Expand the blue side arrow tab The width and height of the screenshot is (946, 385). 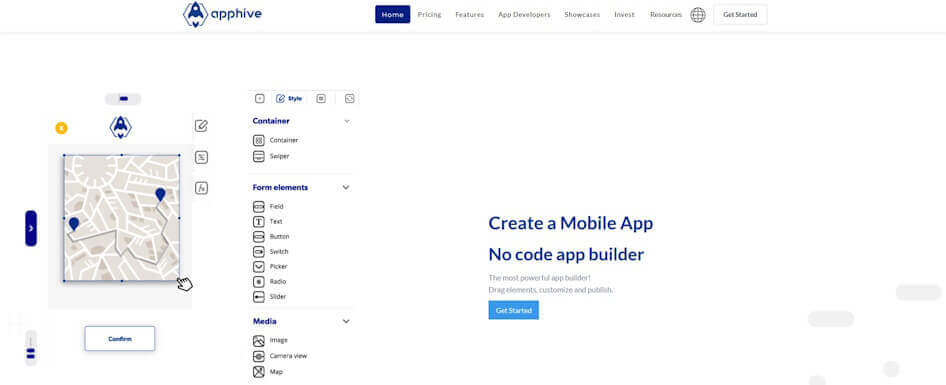(31, 228)
